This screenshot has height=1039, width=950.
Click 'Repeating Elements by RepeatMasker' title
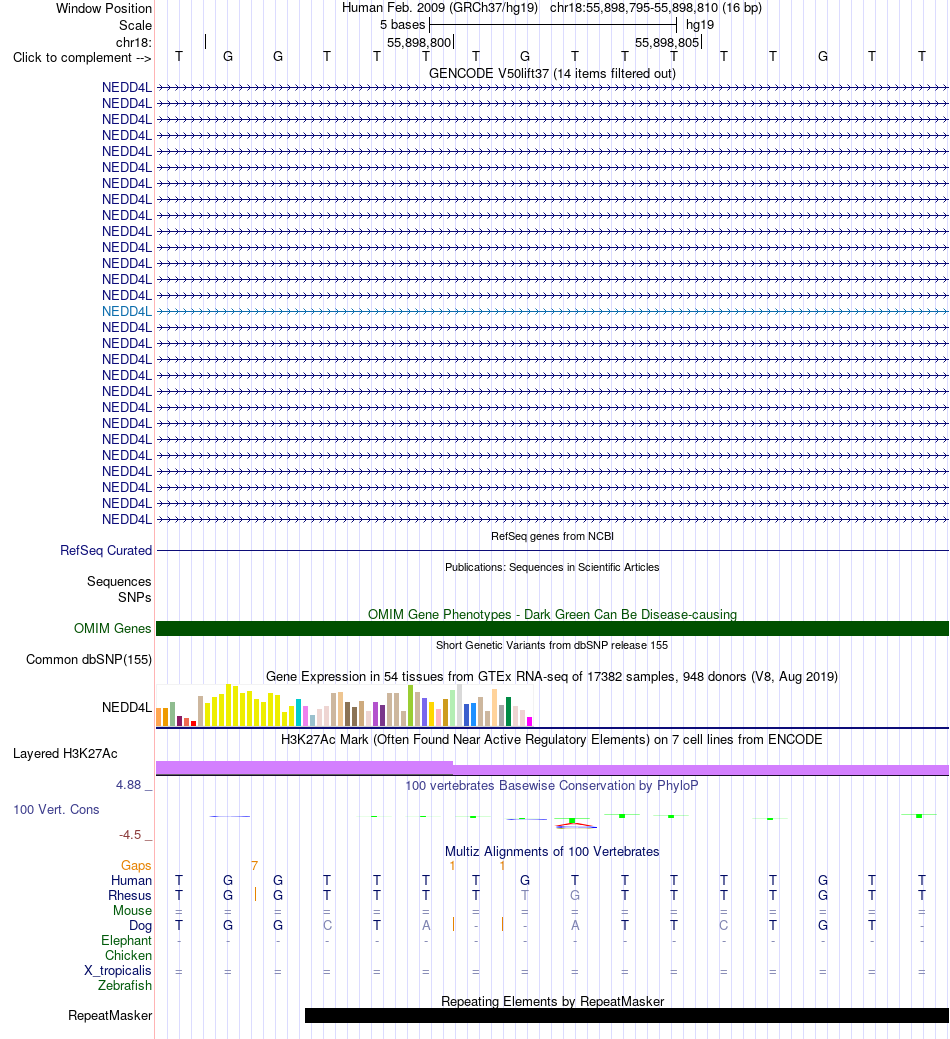[x=552, y=1001]
